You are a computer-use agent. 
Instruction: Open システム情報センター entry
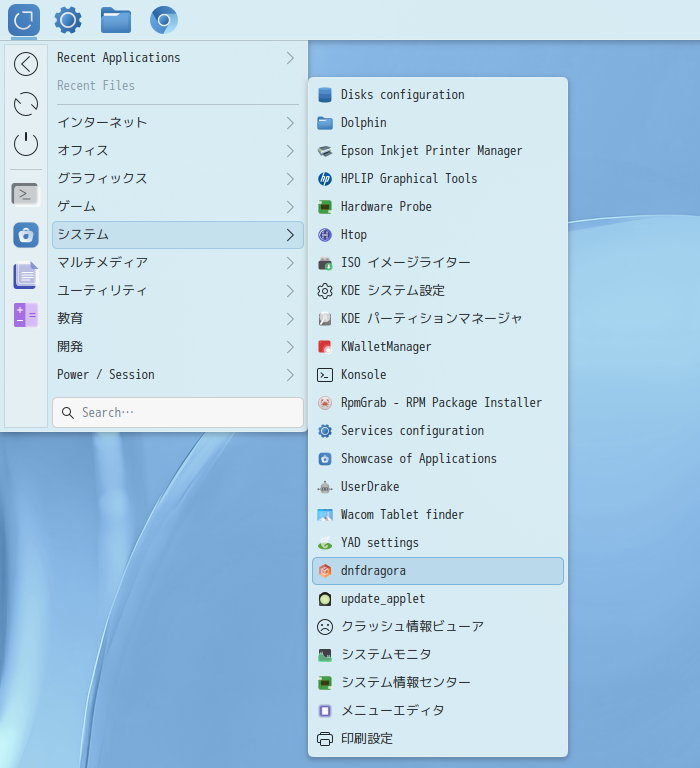438,683
